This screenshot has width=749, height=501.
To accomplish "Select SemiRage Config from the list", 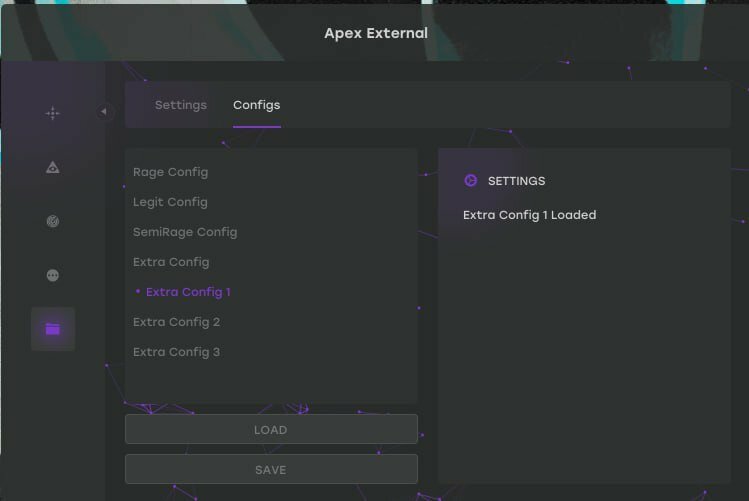I will [x=185, y=232].
